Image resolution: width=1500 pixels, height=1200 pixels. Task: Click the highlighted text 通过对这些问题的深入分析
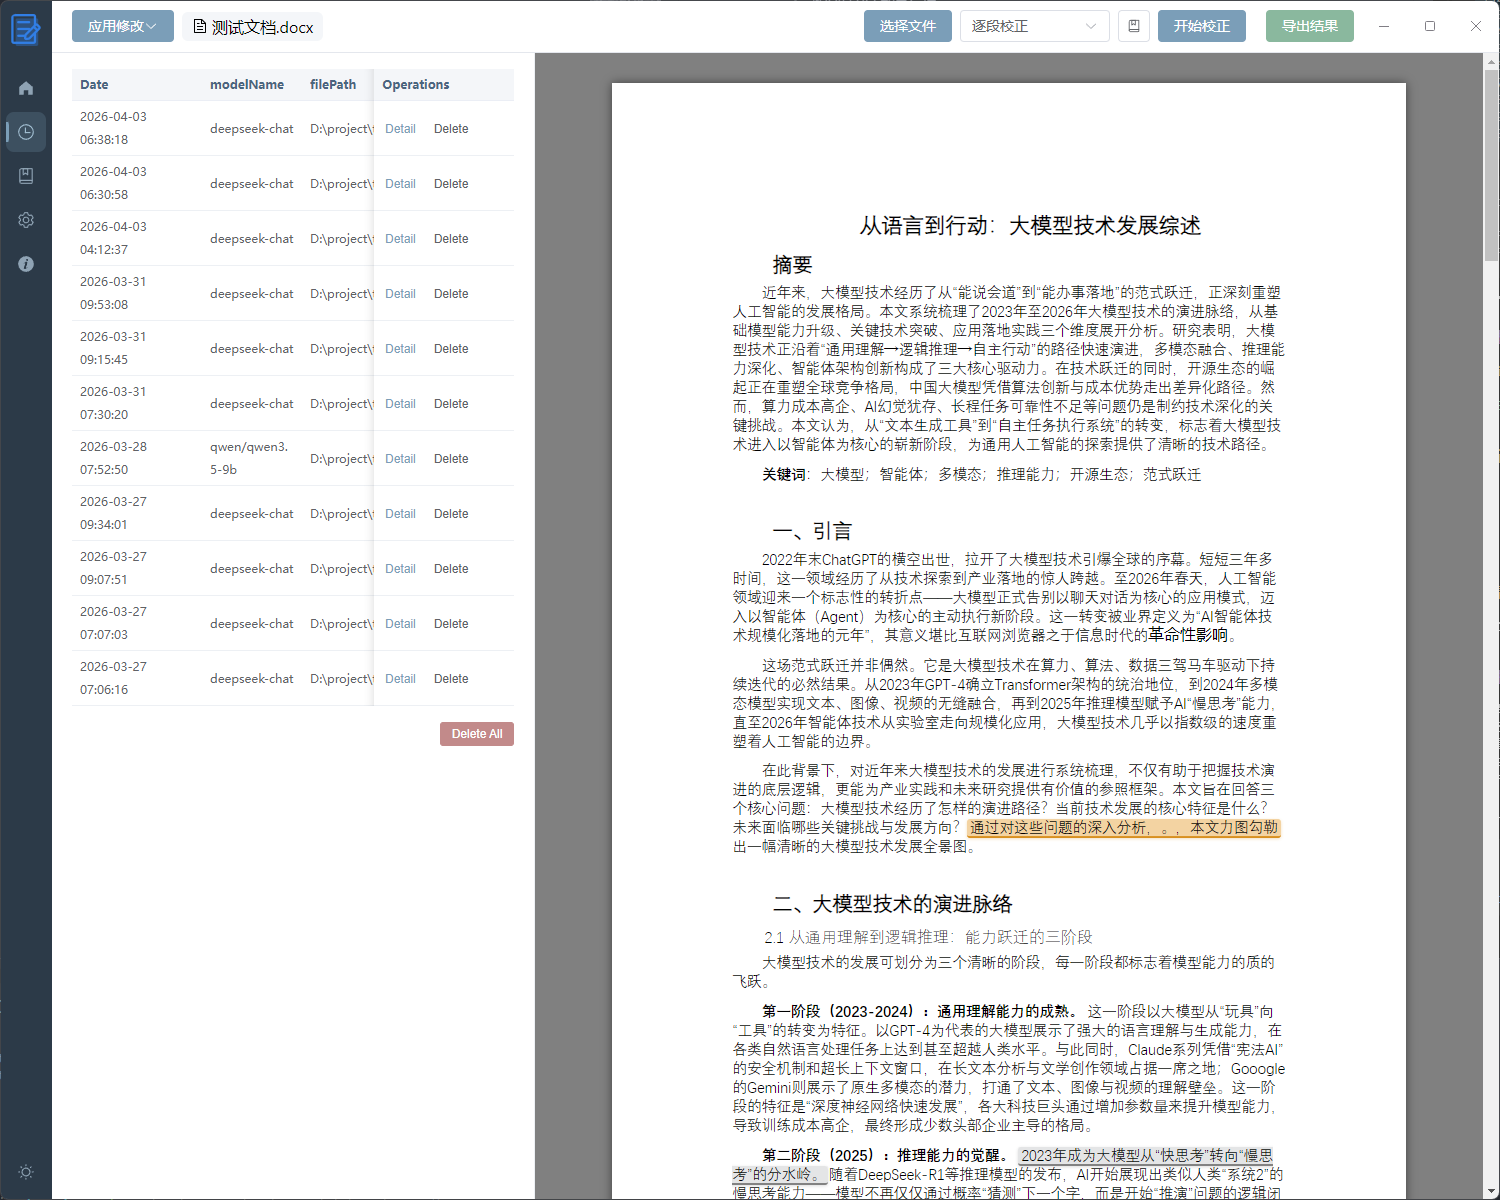click(1058, 828)
